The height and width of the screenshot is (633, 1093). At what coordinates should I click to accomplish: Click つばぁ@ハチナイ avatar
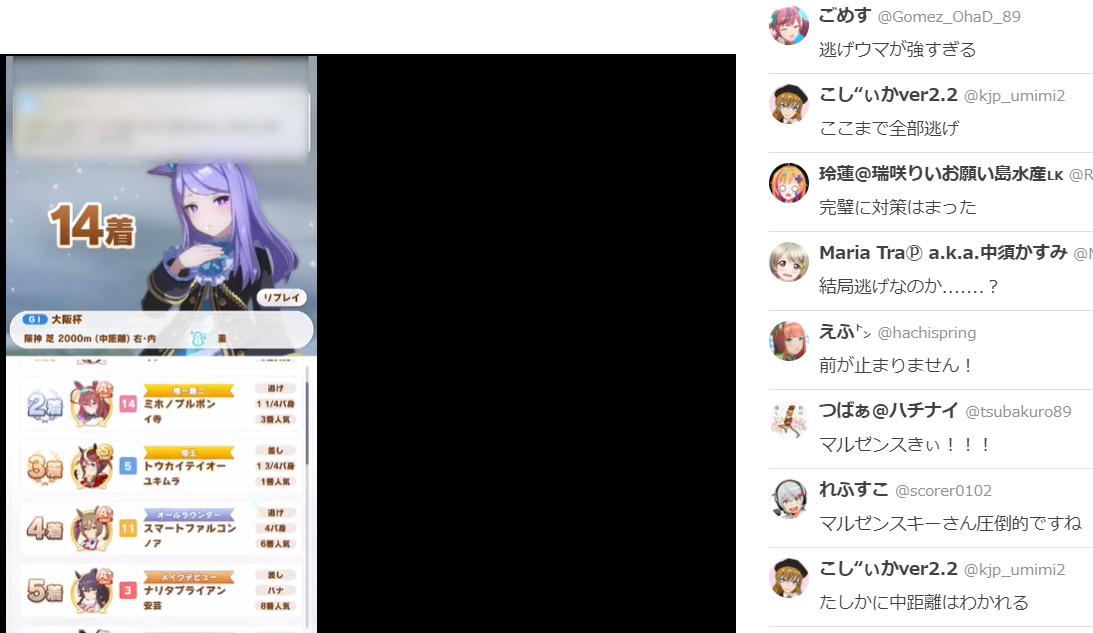pyautogui.click(x=788, y=420)
